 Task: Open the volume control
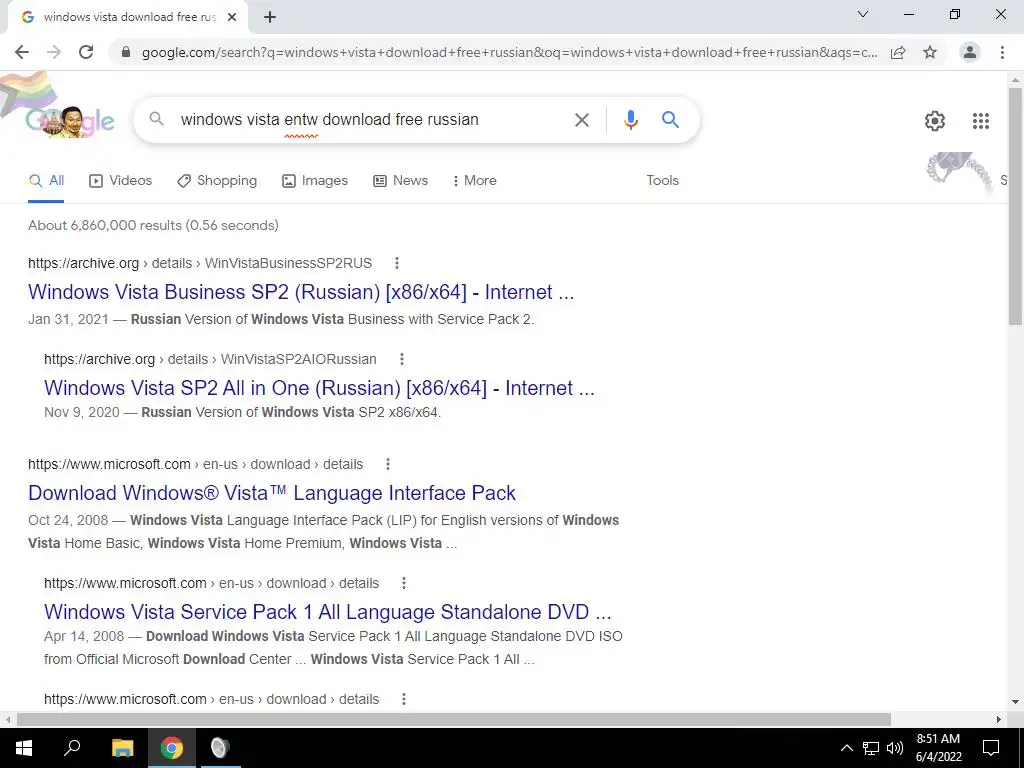click(x=895, y=748)
